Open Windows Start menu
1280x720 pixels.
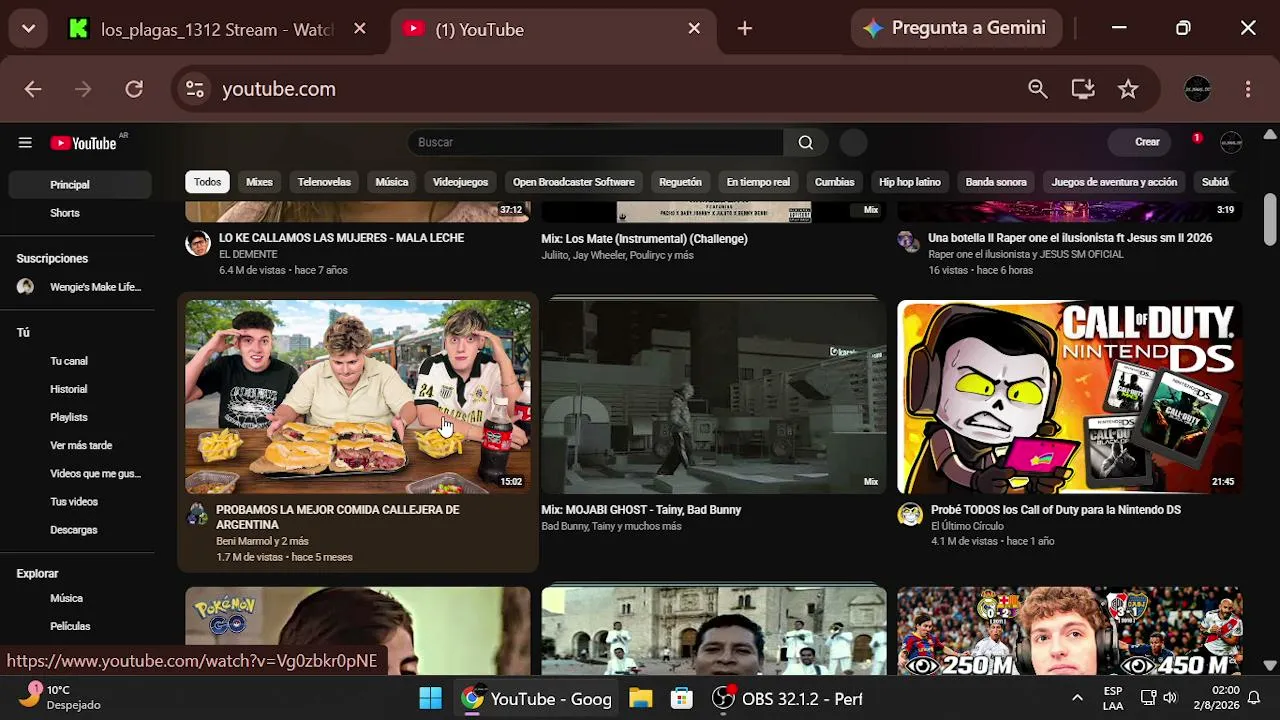tap(430, 698)
